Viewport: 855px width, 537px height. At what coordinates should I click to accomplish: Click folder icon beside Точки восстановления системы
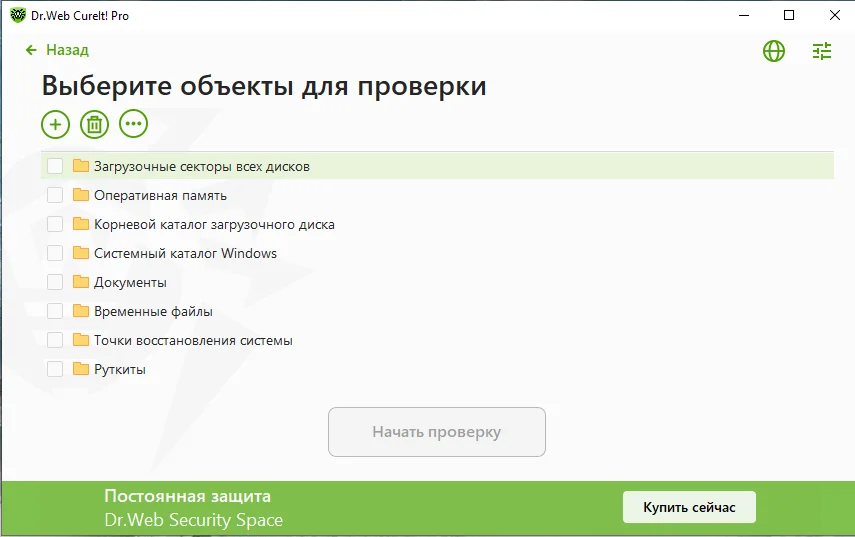point(81,340)
